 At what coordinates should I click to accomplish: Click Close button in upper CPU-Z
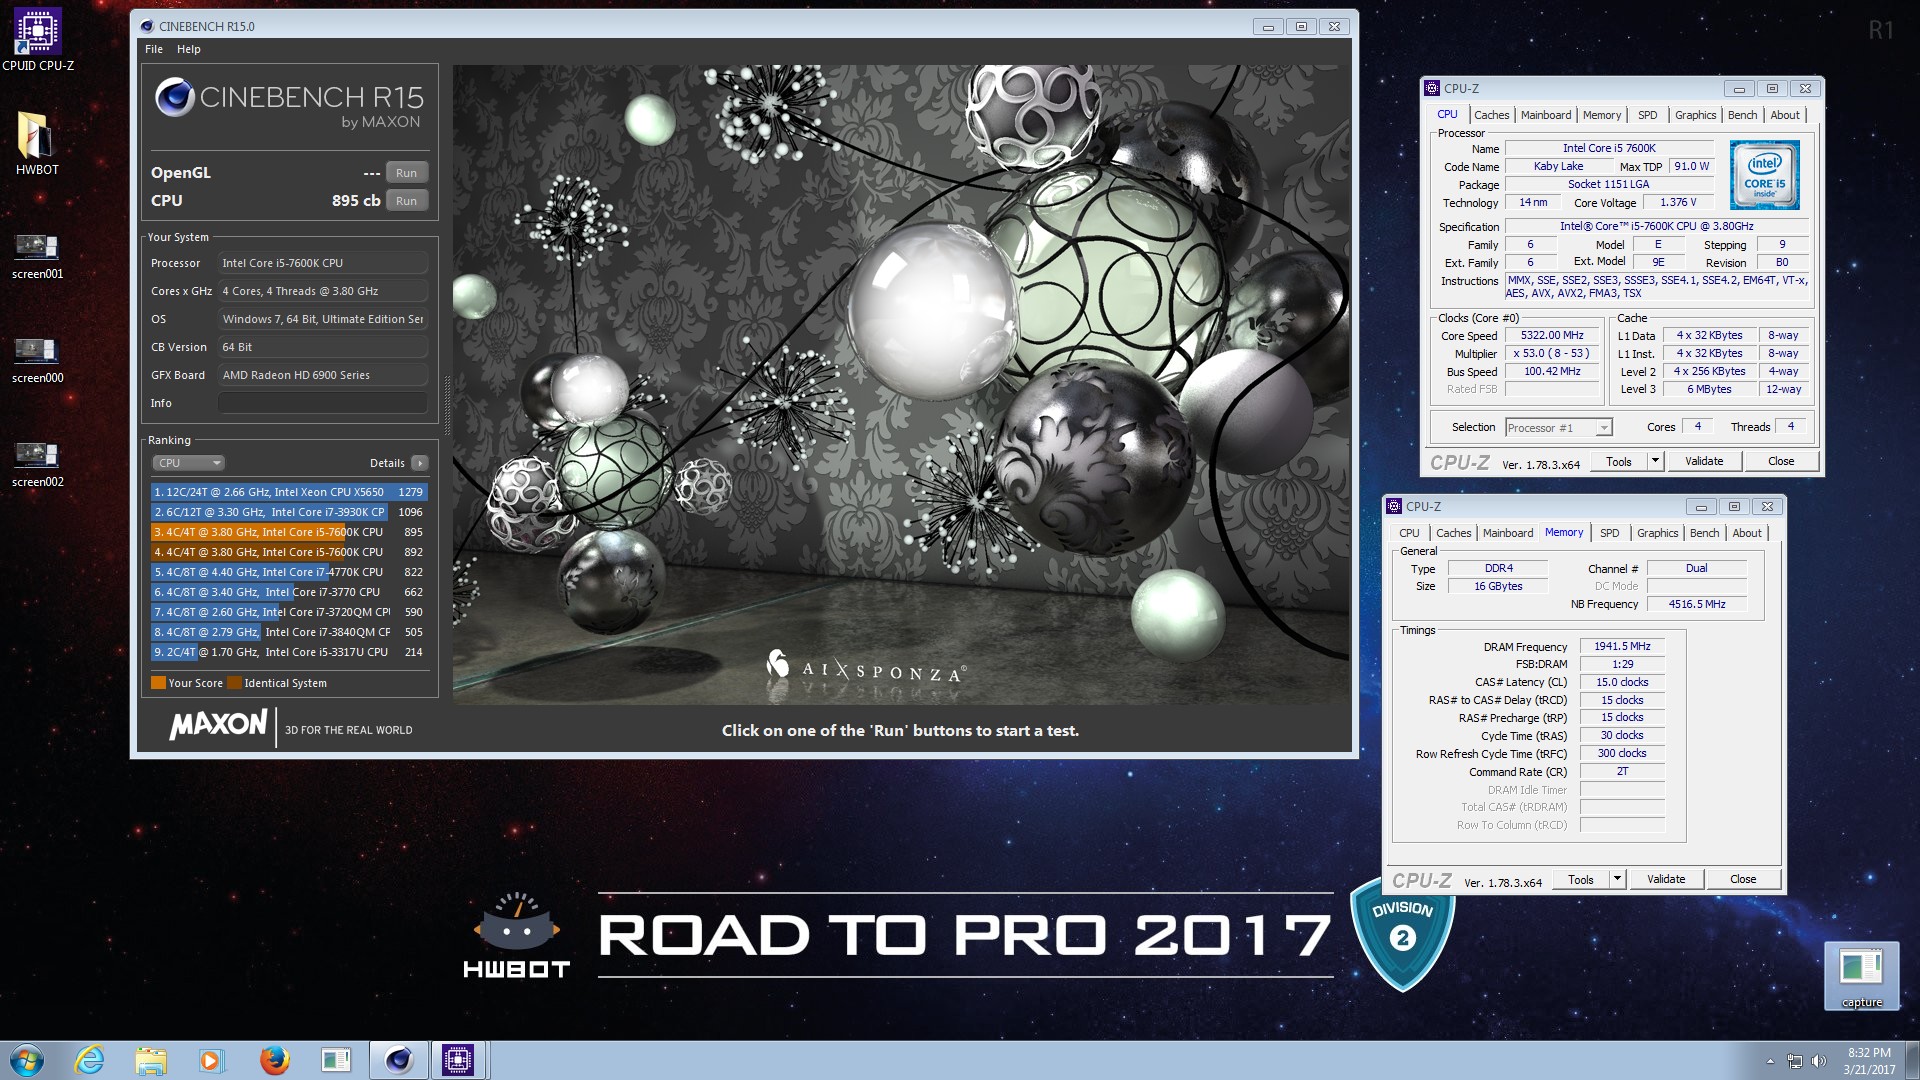click(x=1781, y=462)
